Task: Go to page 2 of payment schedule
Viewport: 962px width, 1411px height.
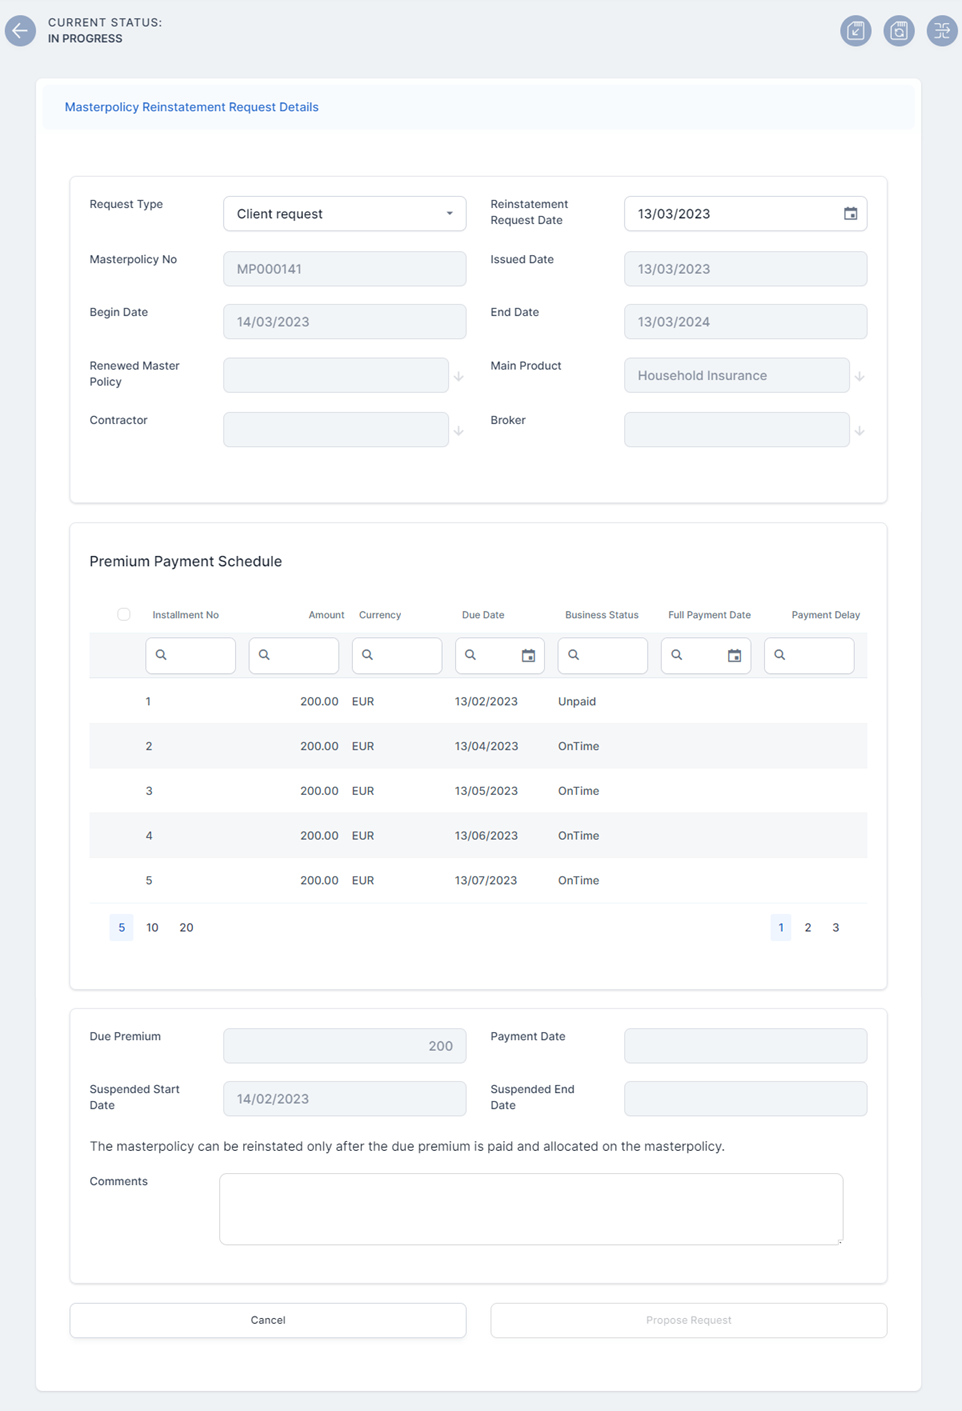Action: click(x=808, y=928)
